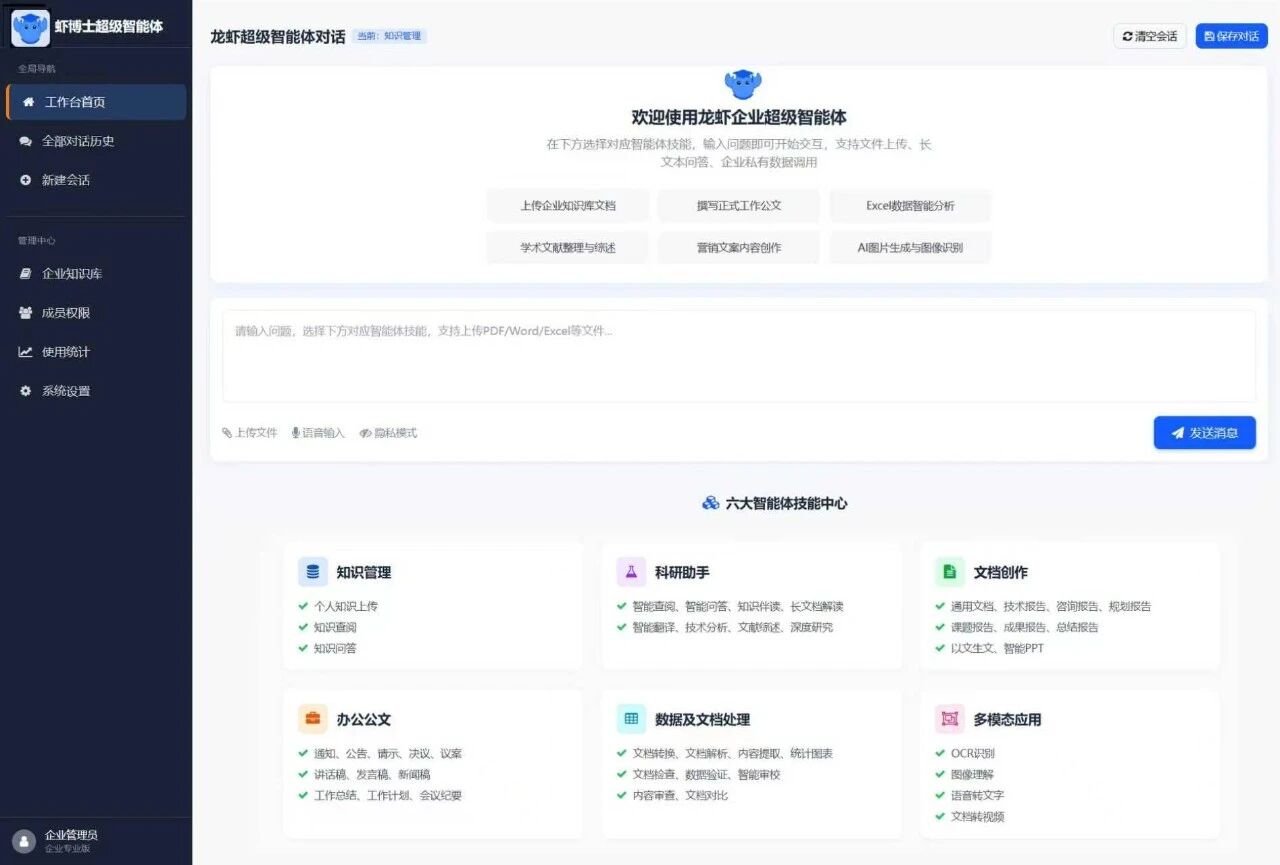
Task: Choose the Excel数据智能分析 quick prompt
Action: (x=910, y=206)
